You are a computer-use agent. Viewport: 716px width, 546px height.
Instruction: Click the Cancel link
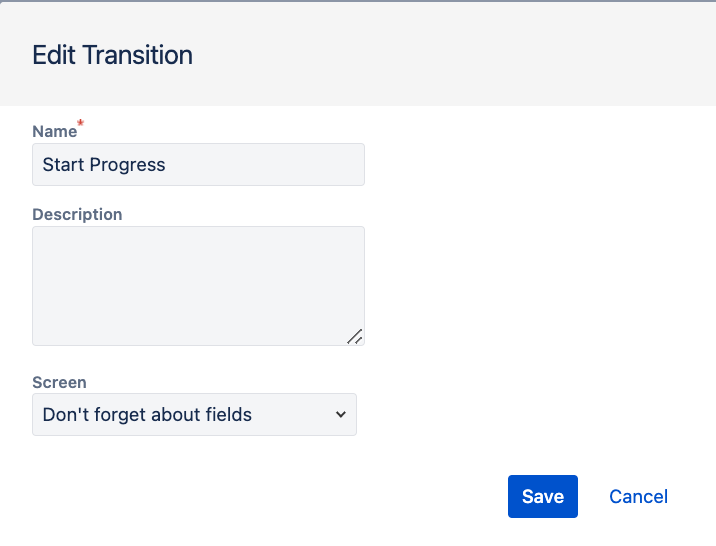coord(638,497)
